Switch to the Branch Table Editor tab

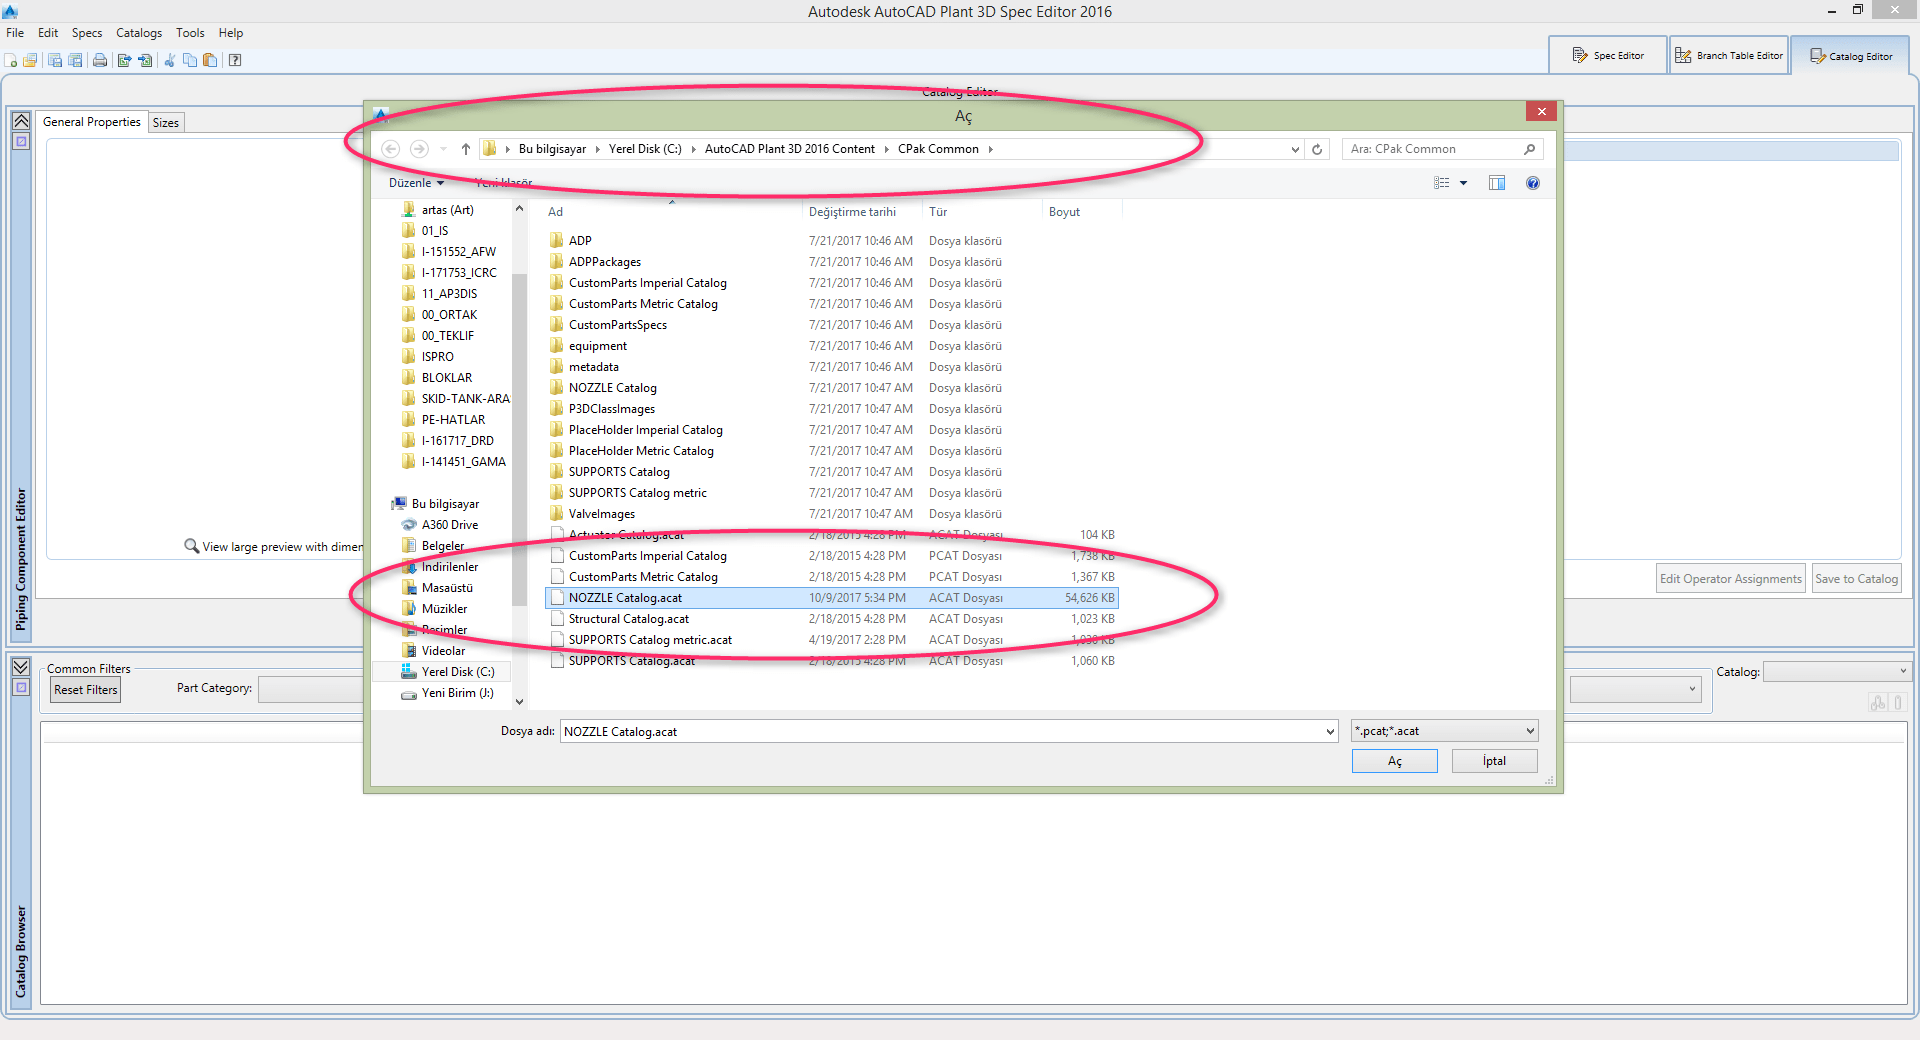point(1729,55)
